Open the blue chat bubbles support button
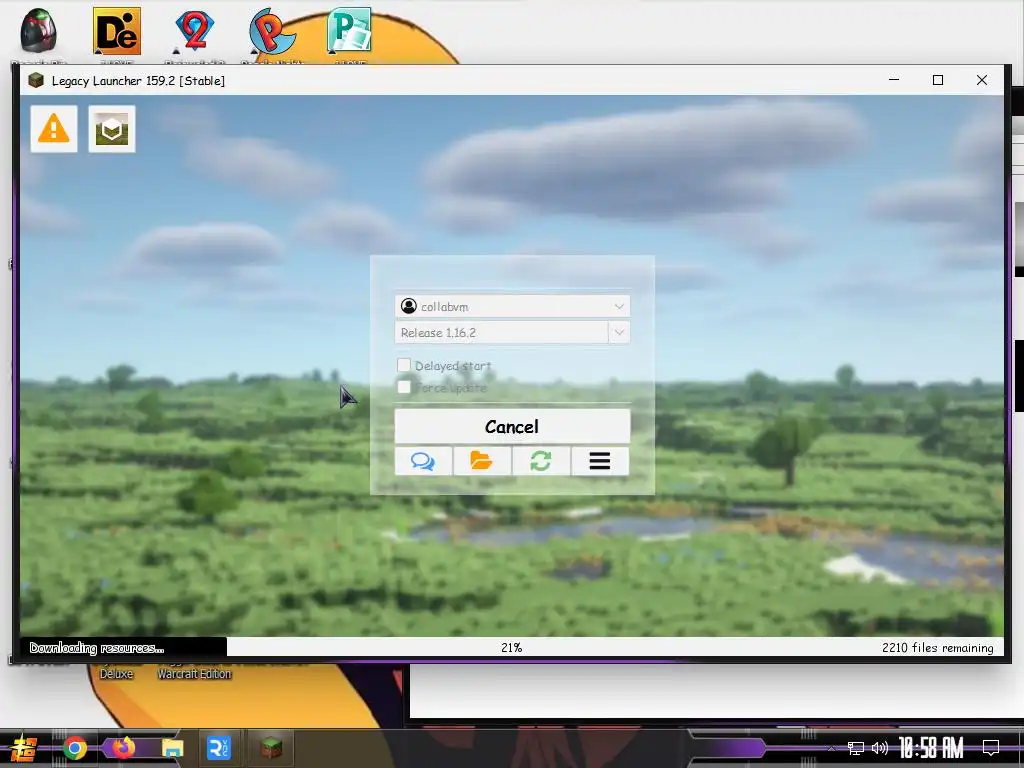Viewport: 1024px width, 768px height. click(x=423, y=461)
